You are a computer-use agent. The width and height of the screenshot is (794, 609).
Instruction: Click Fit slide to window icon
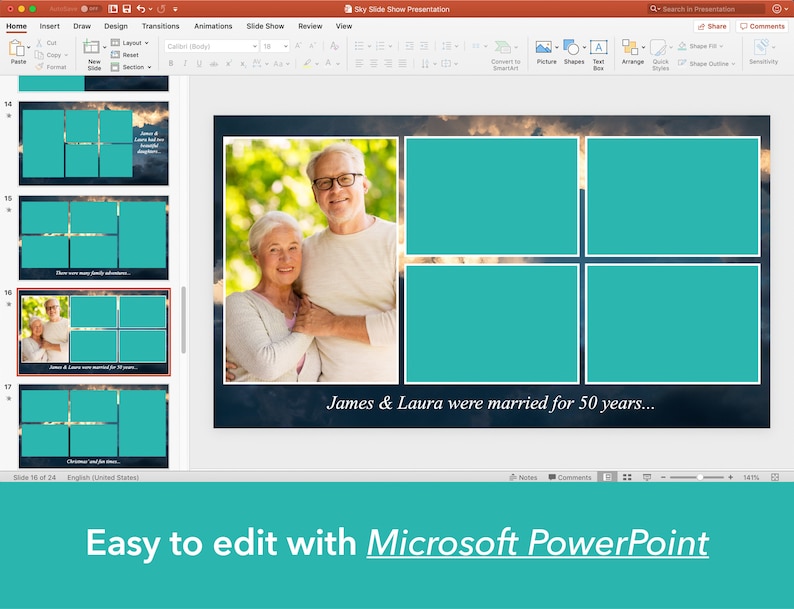[x=775, y=477]
